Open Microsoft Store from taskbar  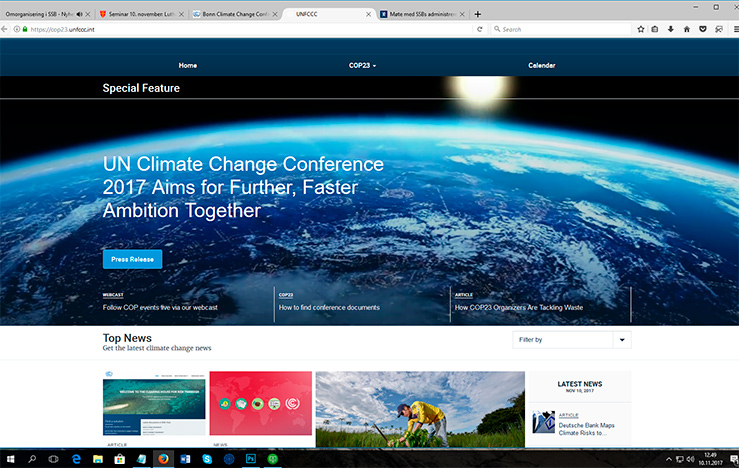coord(120,459)
